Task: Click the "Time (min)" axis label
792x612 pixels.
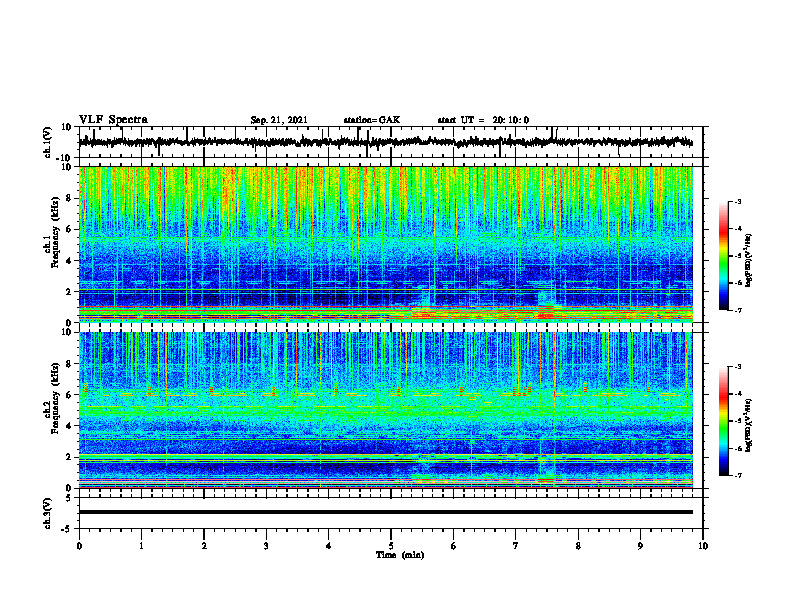Action: pyautogui.click(x=400, y=555)
